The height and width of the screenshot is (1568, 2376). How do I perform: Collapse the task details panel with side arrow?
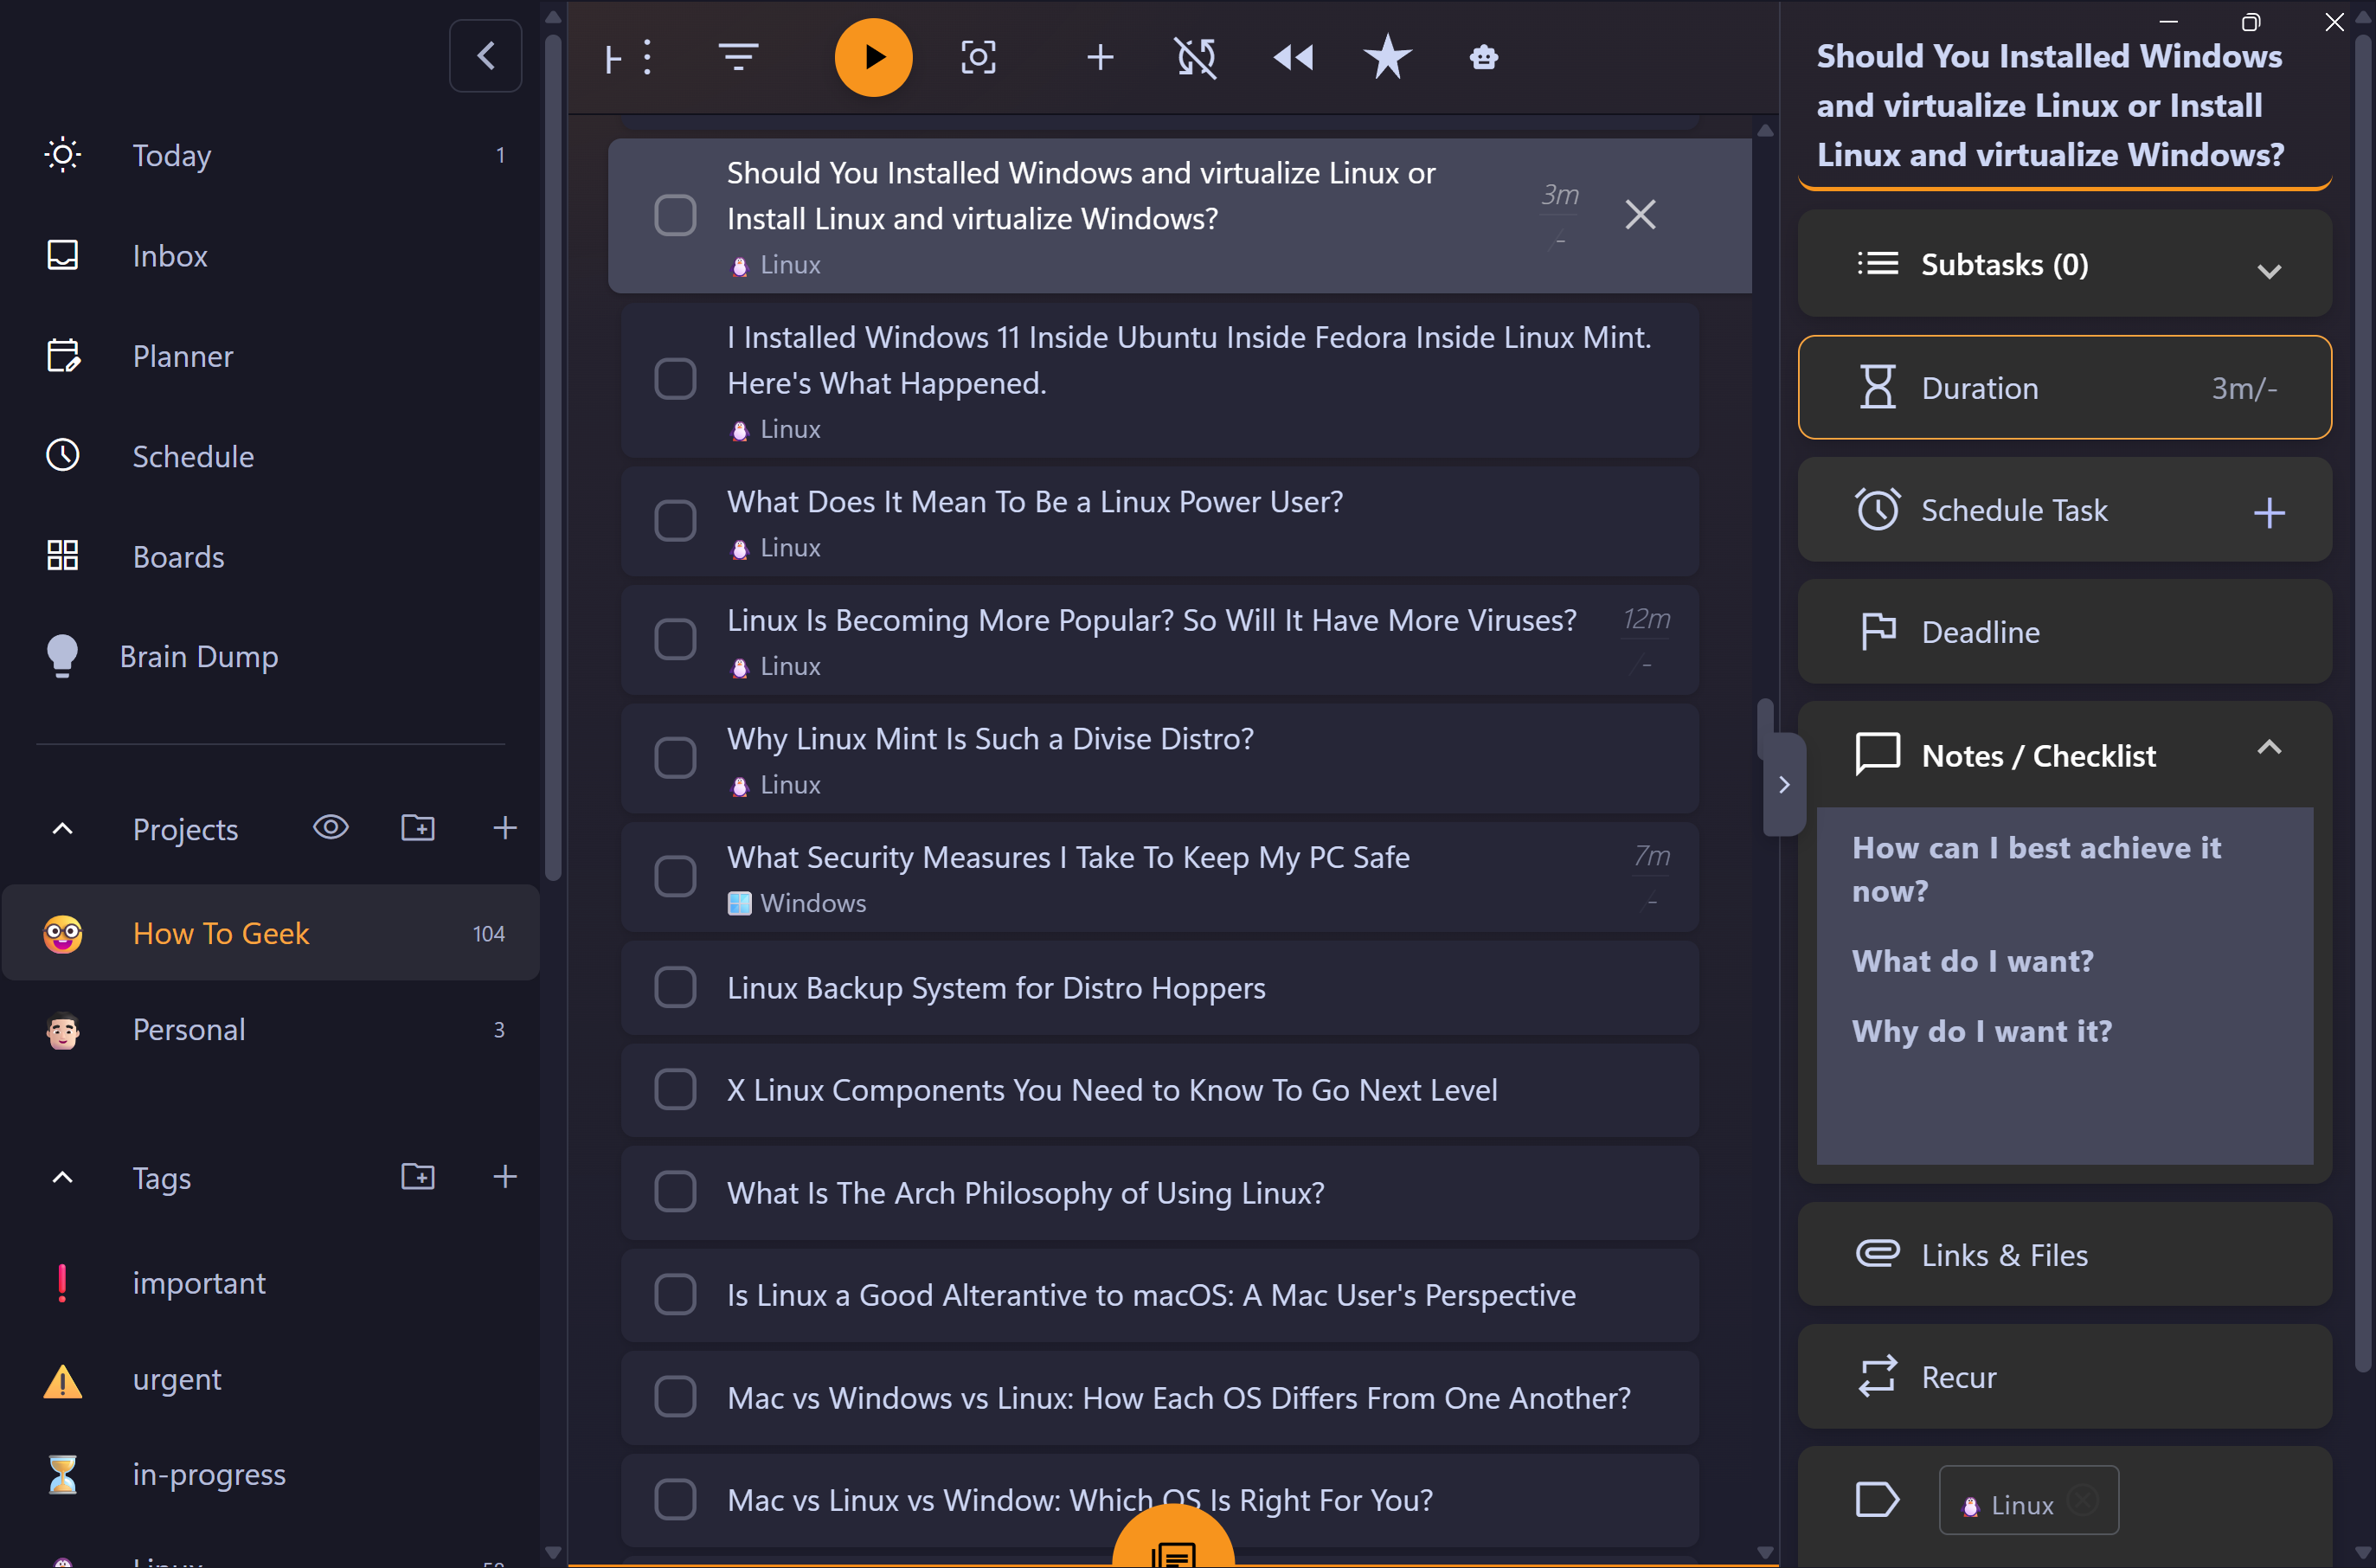click(1783, 784)
